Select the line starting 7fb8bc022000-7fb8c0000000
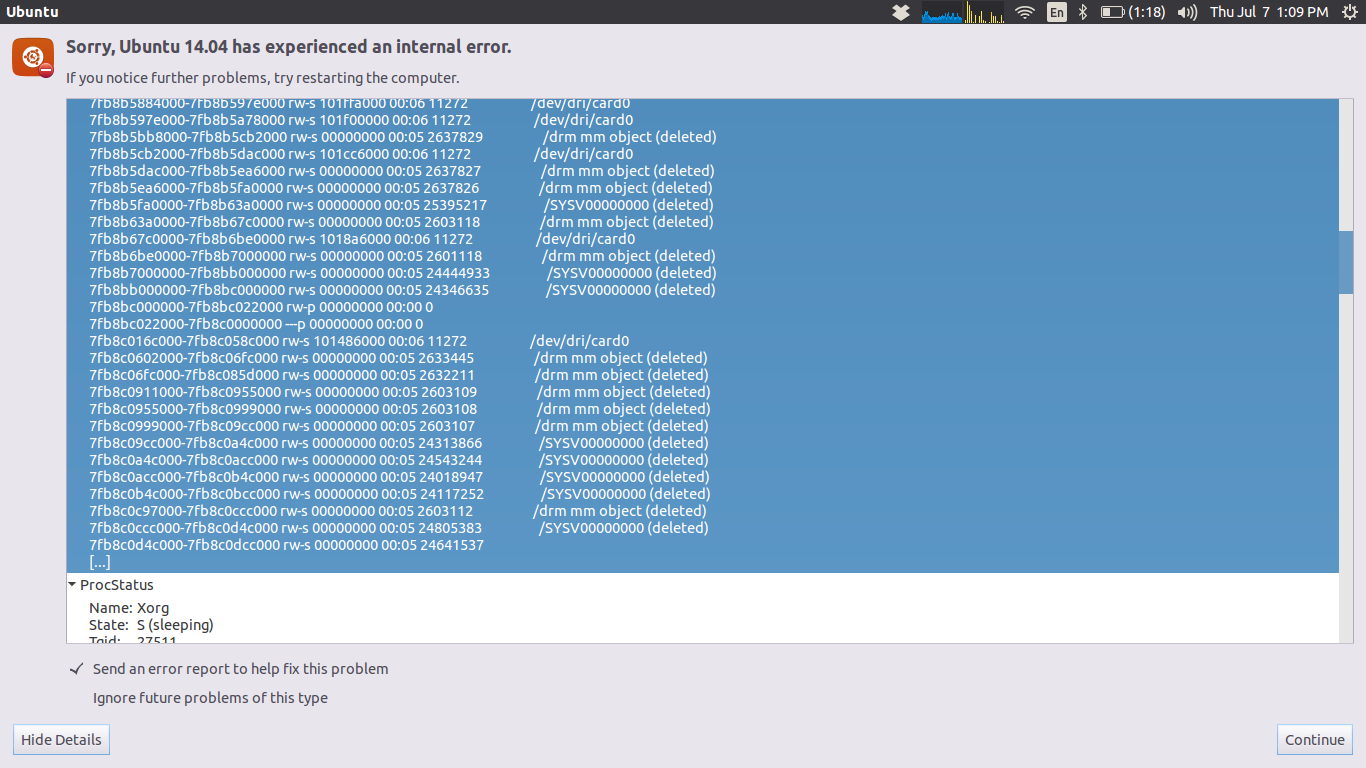 (256, 324)
